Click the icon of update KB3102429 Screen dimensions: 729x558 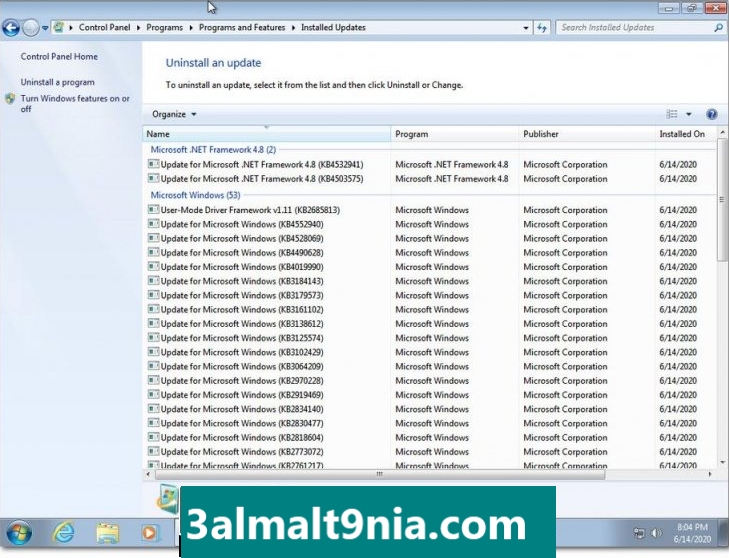pyautogui.click(x=153, y=352)
